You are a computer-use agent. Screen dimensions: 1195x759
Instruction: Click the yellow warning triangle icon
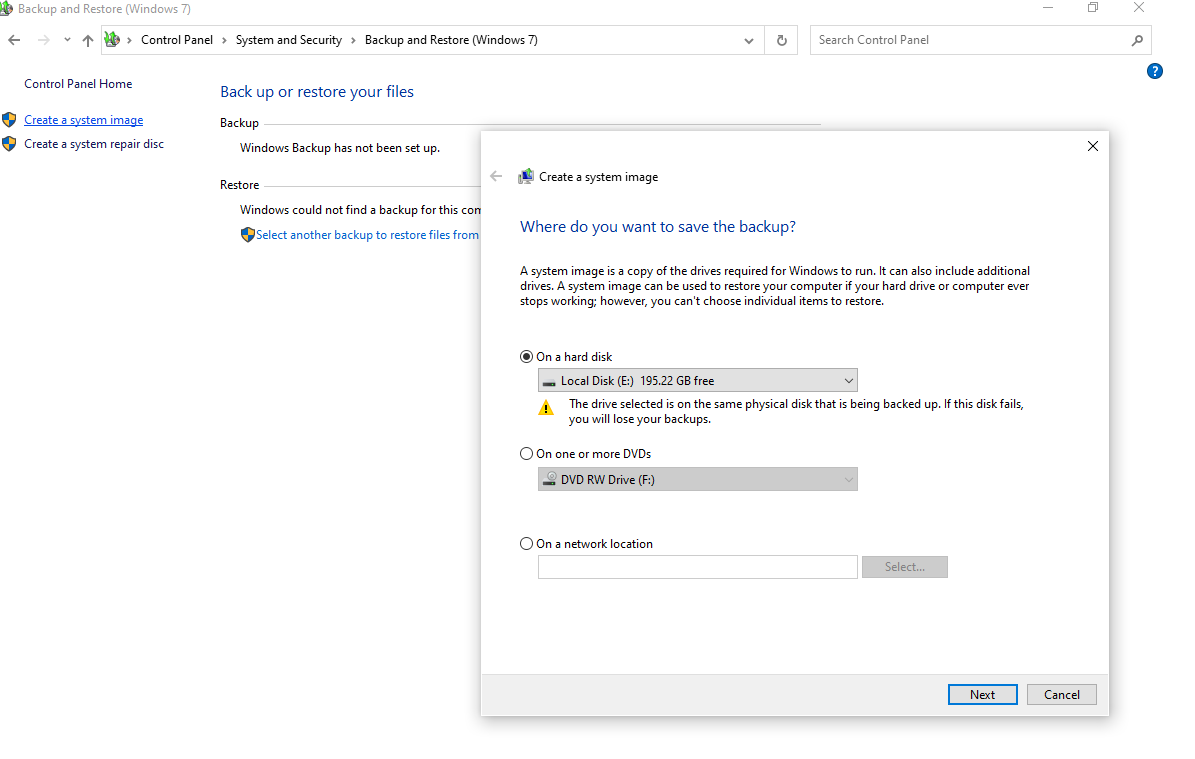pos(546,408)
